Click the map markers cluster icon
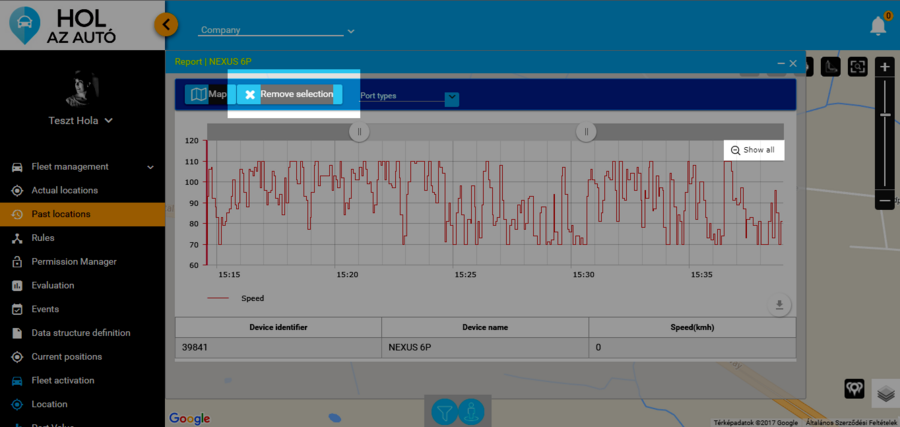This screenshot has height=427, width=900. pyautogui.click(x=855, y=388)
